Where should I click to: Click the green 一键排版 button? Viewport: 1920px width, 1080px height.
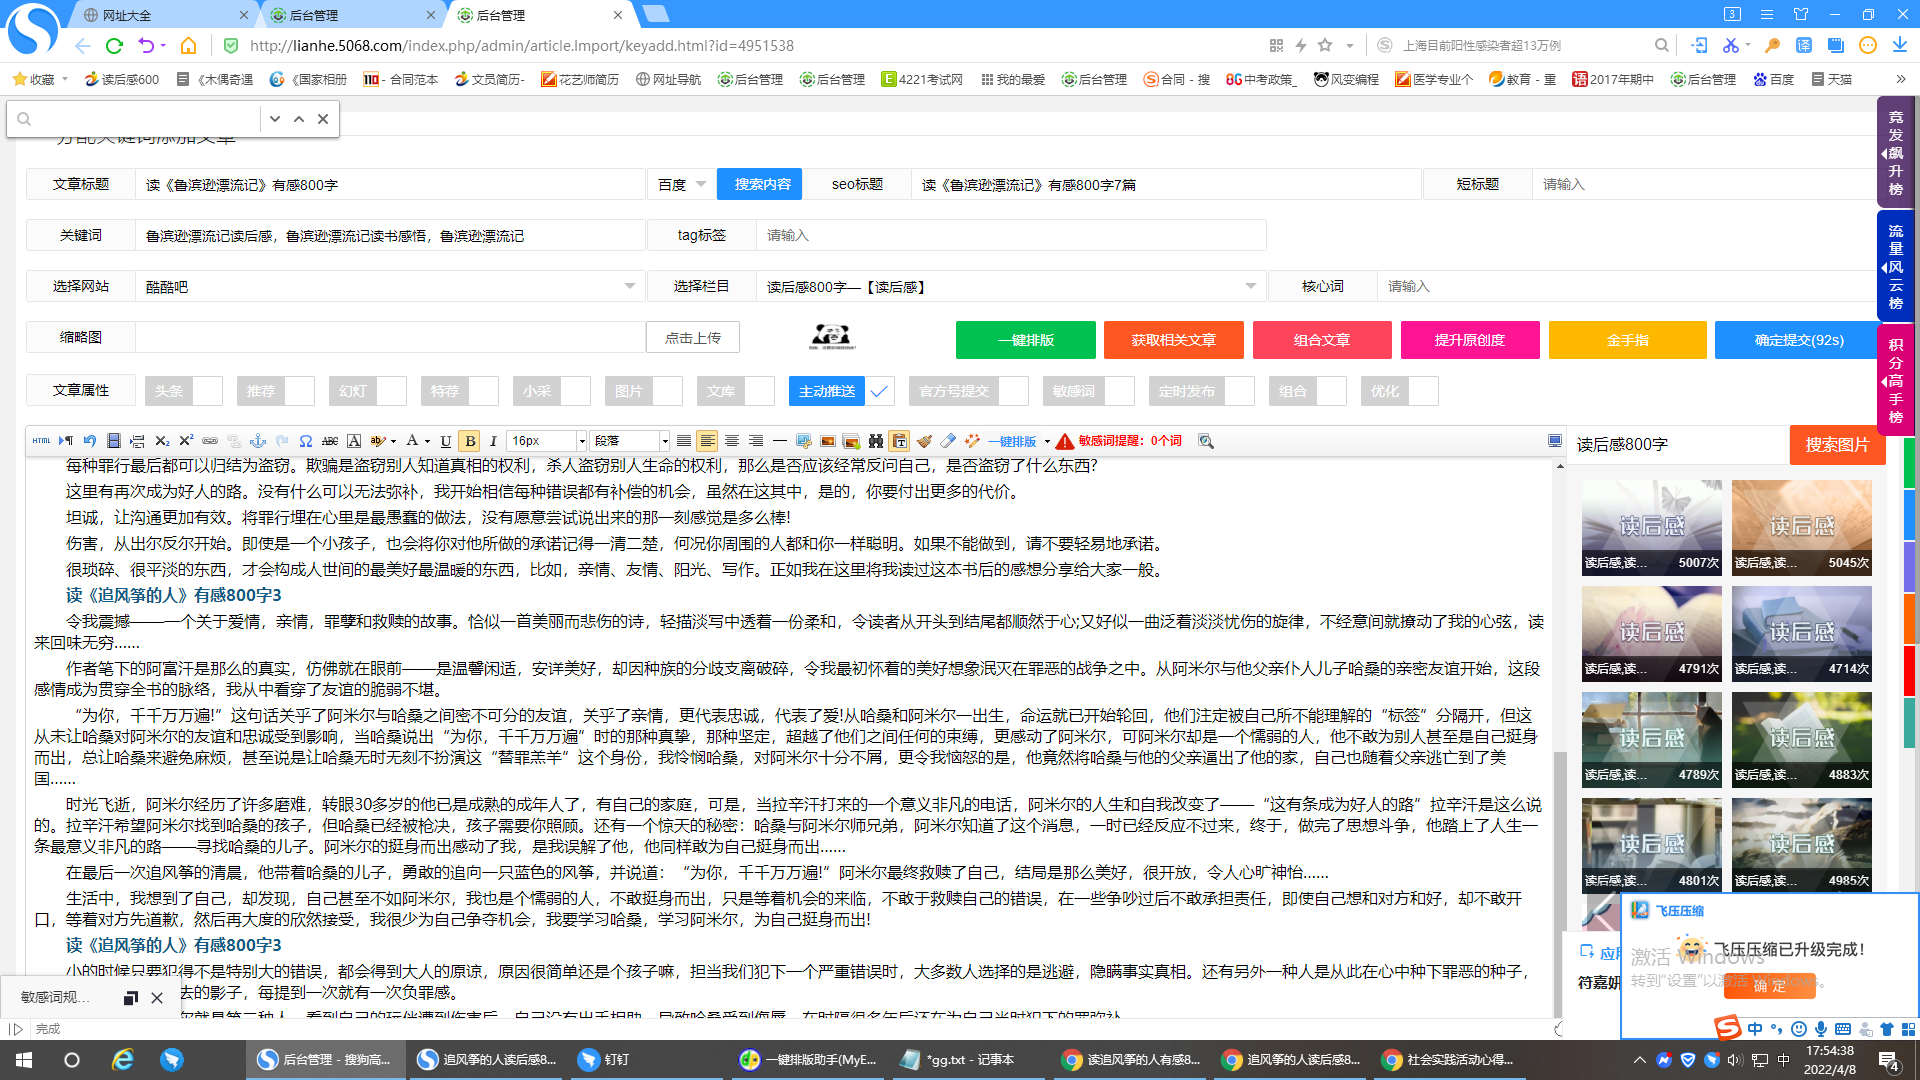point(1026,340)
